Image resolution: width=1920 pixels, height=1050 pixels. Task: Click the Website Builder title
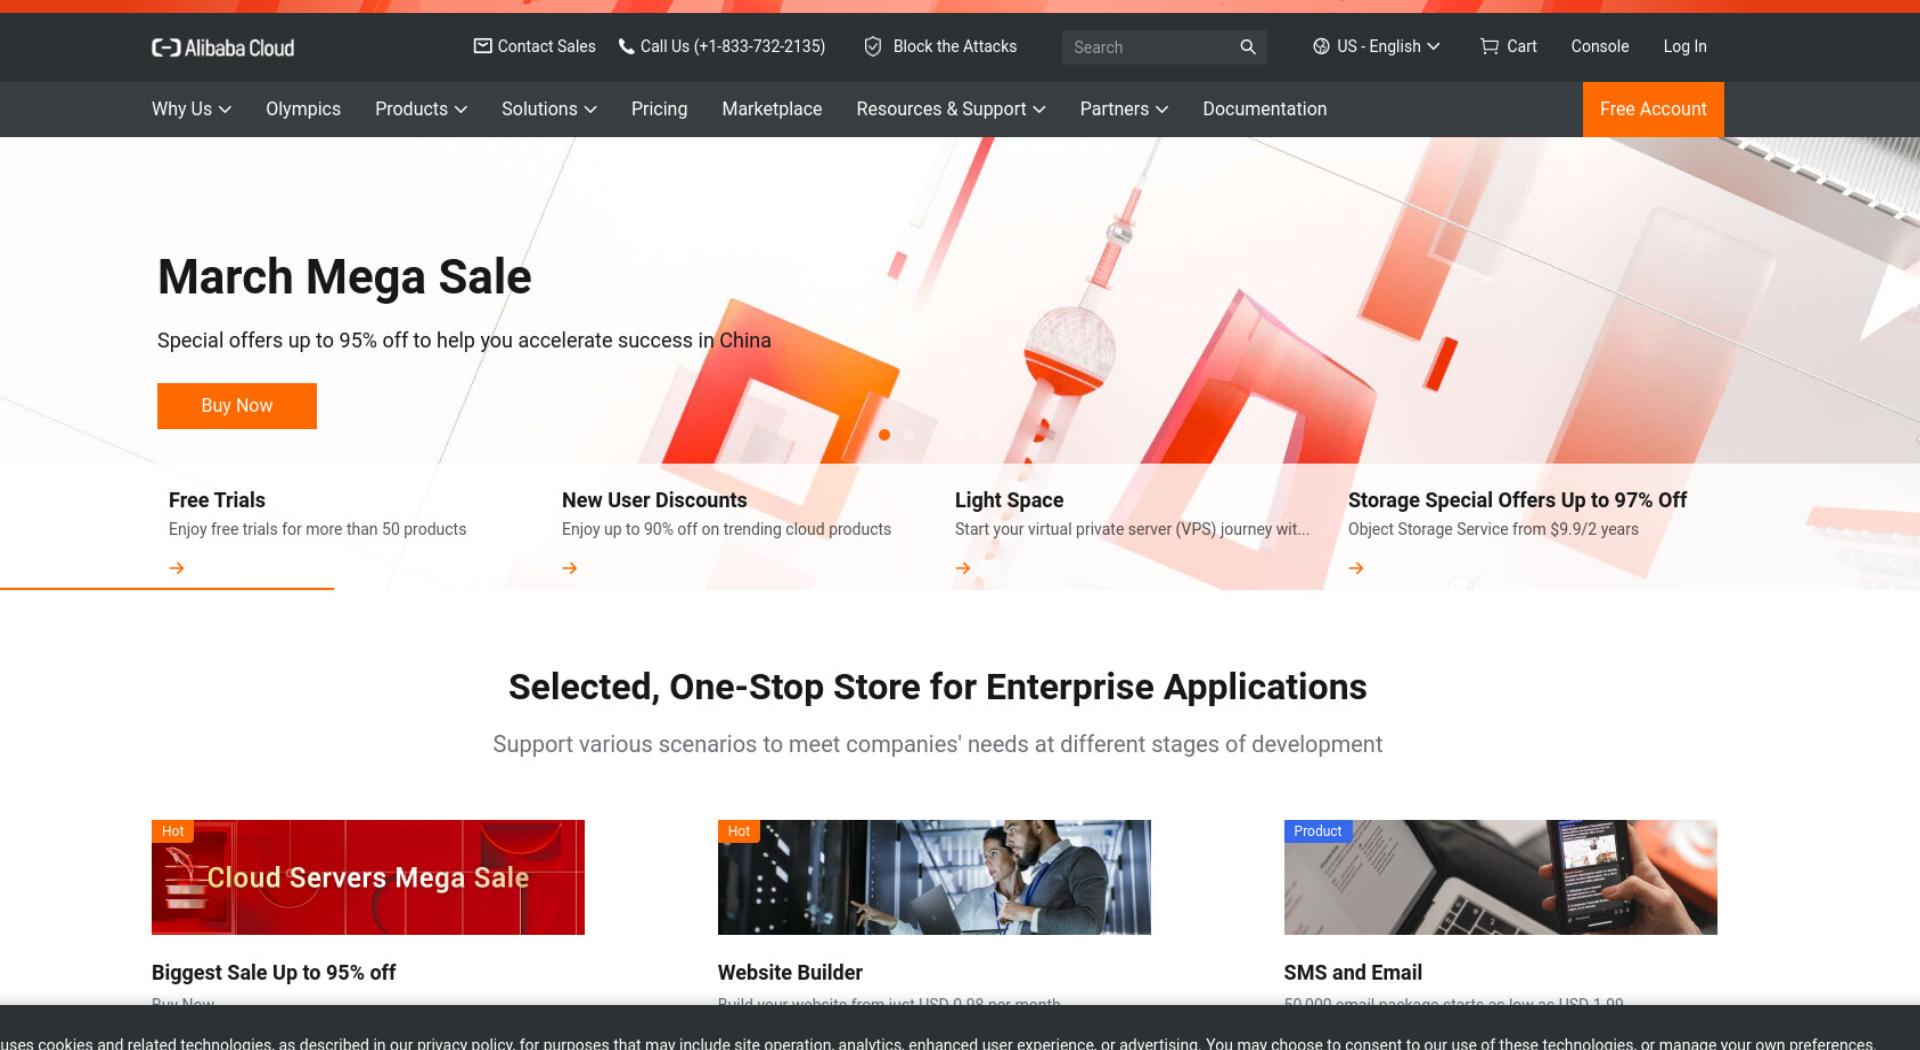point(790,972)
